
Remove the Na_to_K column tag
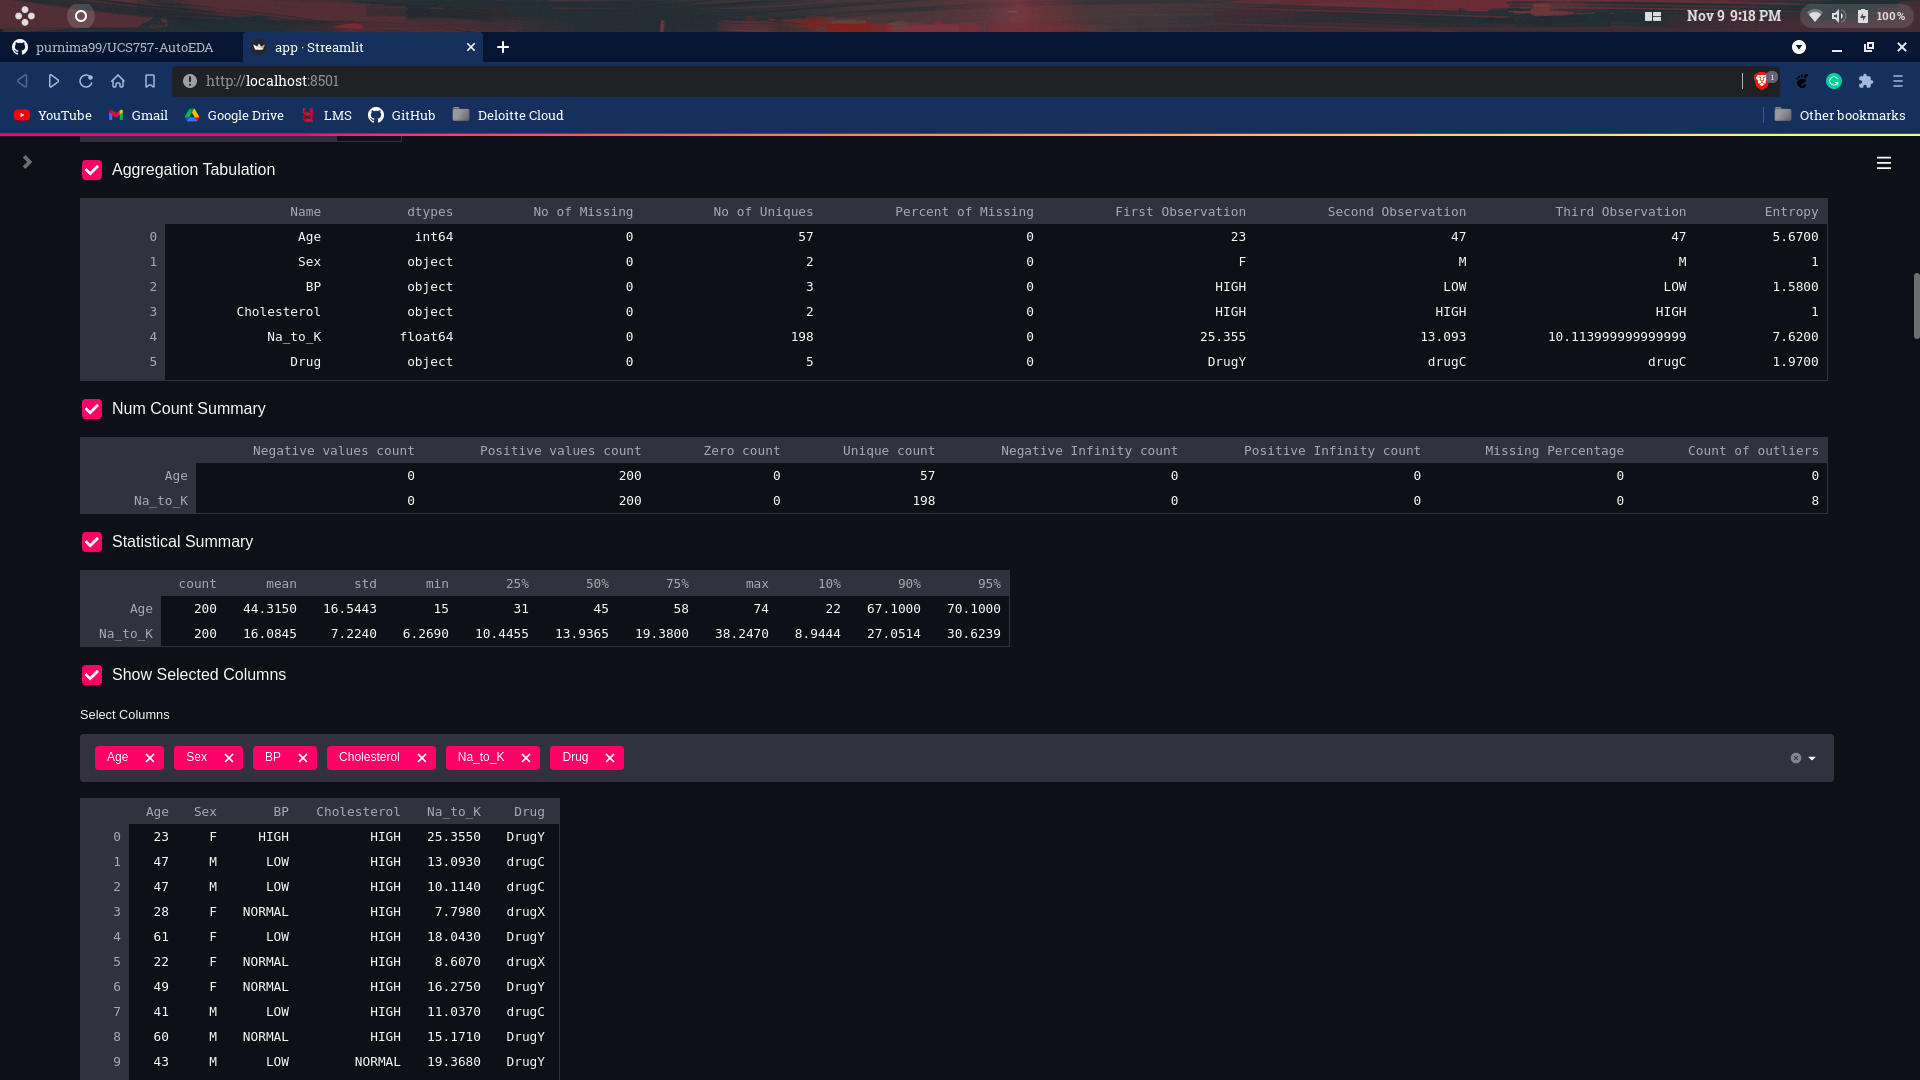526,758
